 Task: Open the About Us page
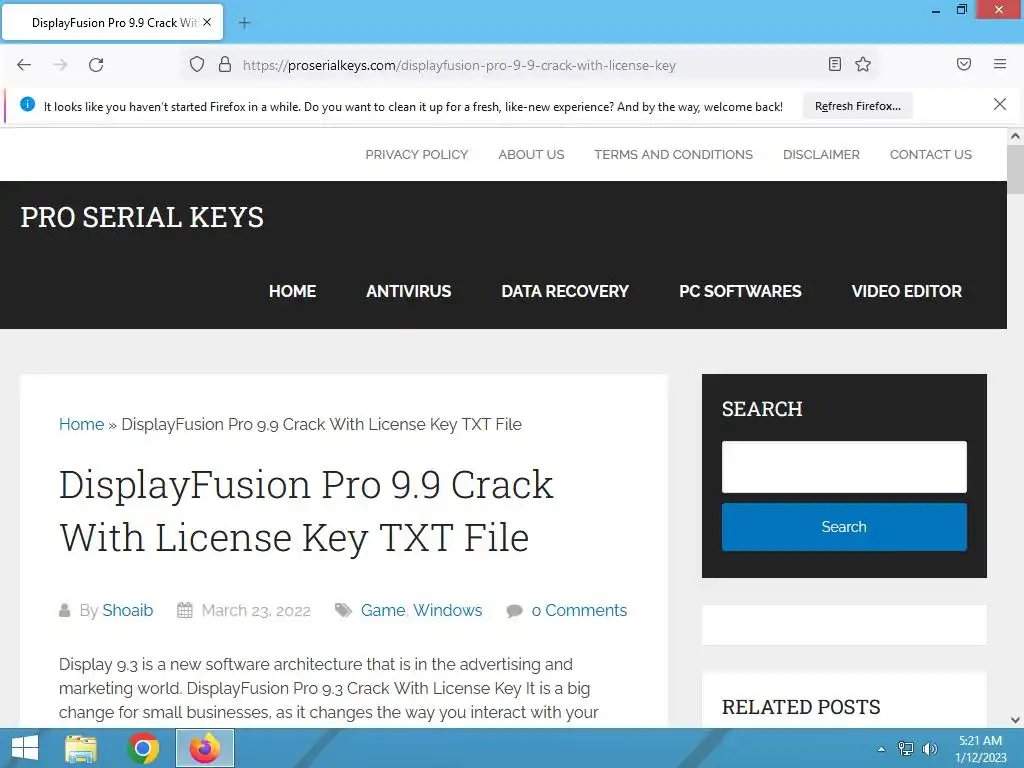click(x=531, y=155)
